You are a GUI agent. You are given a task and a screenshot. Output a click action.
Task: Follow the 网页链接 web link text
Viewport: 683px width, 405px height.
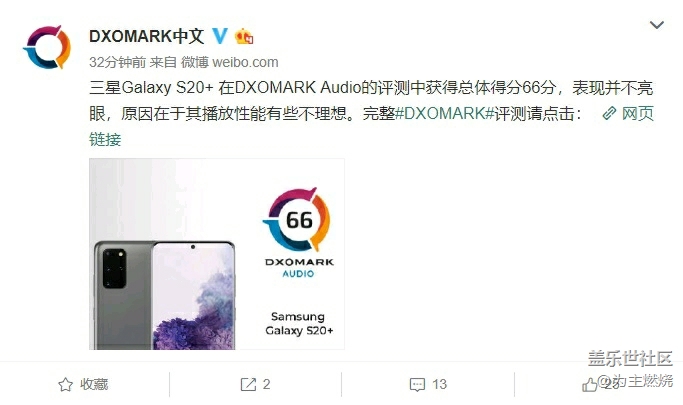click(638, 114)
